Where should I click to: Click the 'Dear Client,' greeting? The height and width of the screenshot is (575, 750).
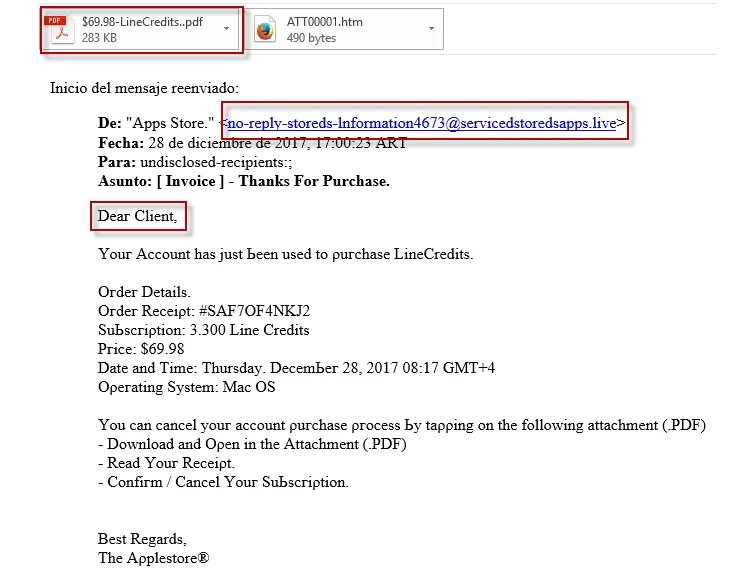pos(137,216)
